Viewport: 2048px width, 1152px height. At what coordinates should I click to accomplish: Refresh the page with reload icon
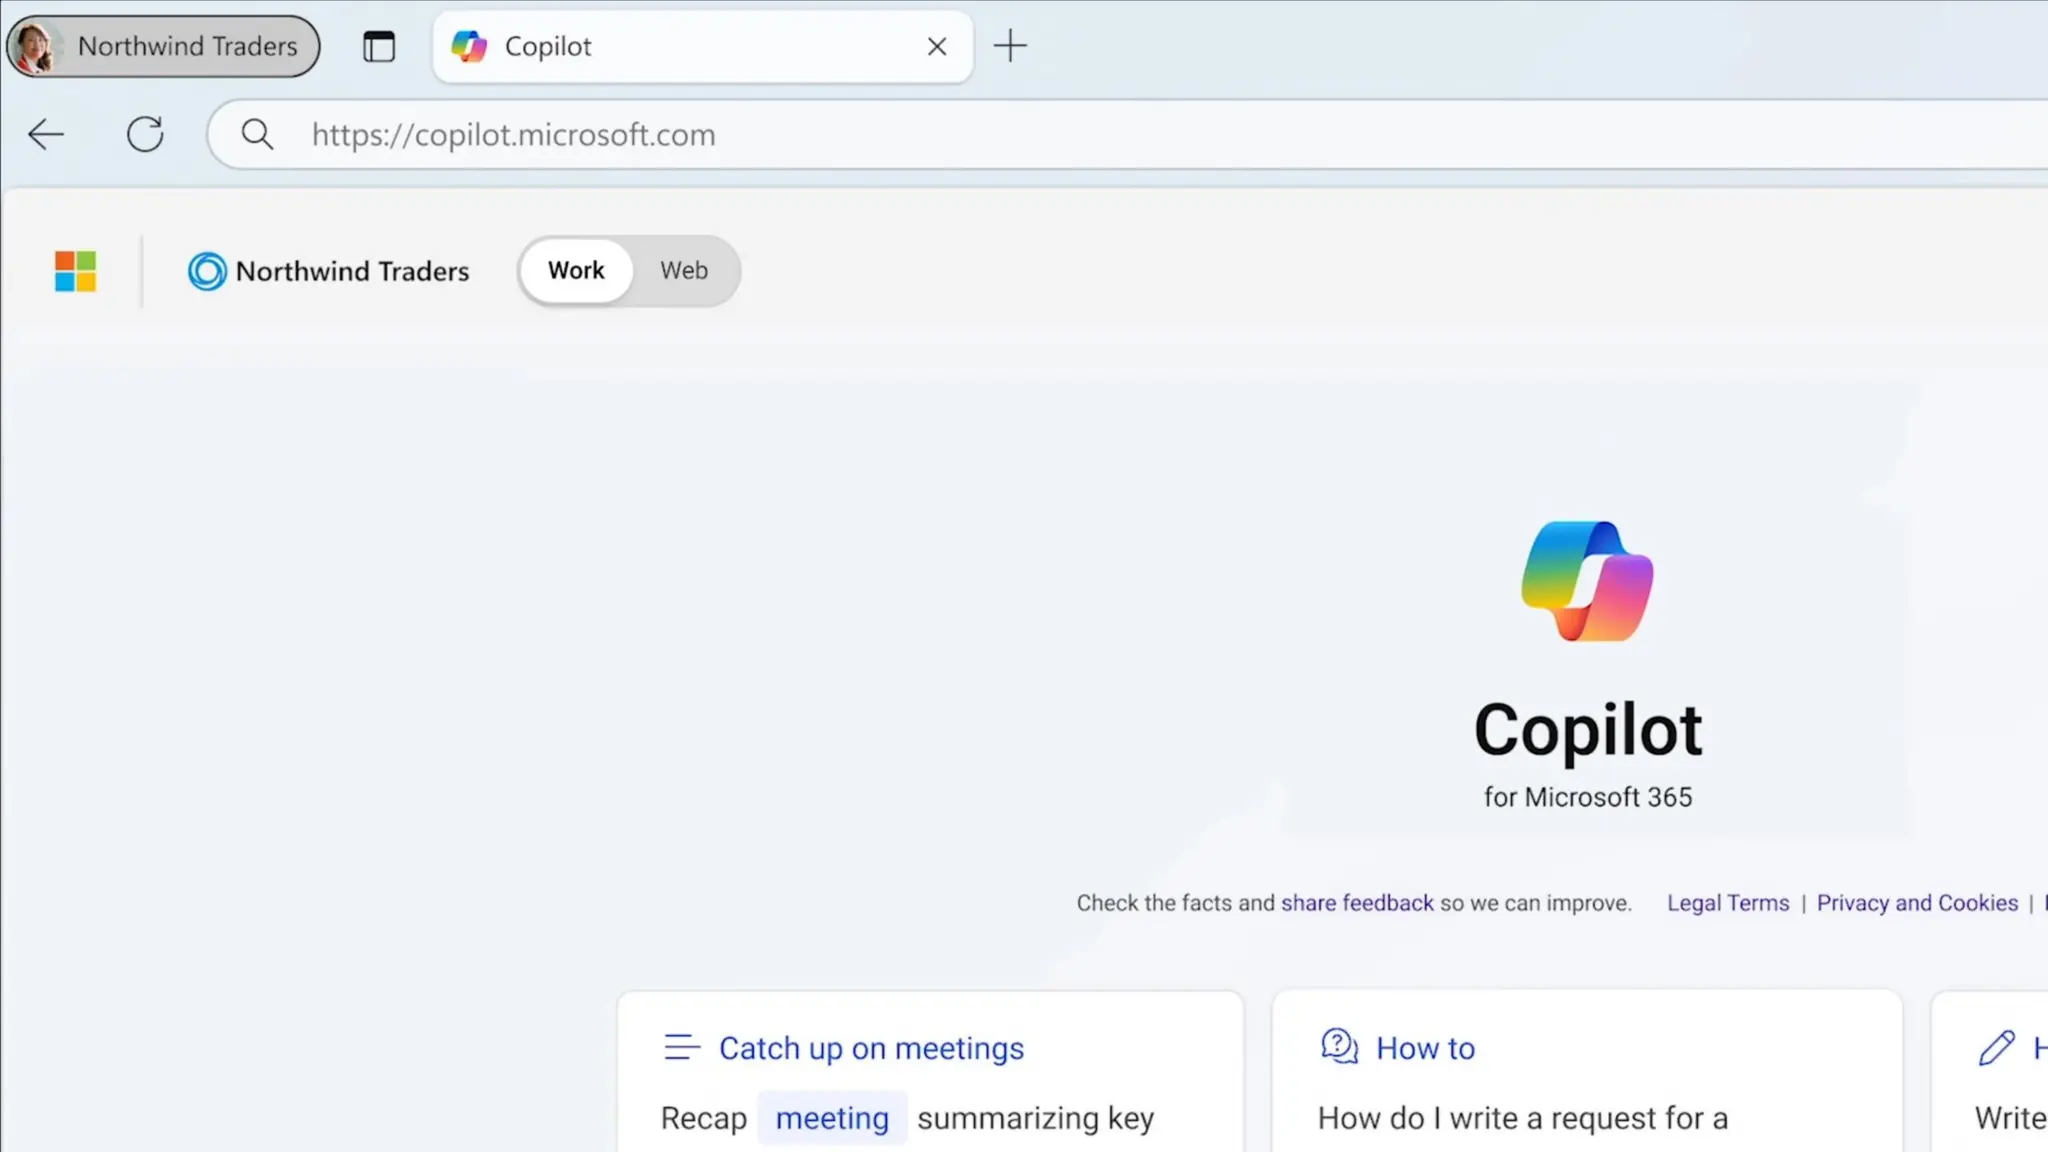click(x=145, y=134)
